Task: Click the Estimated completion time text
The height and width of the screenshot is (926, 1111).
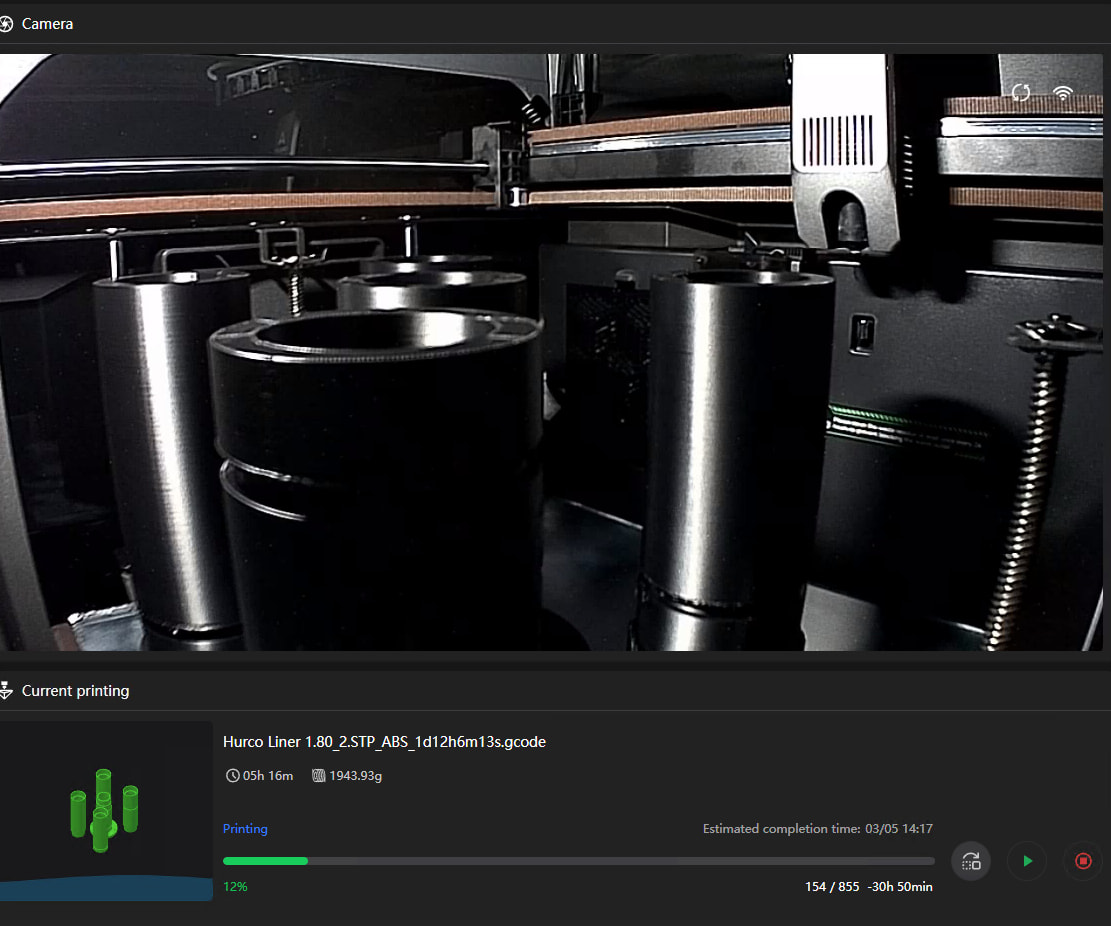Action: (x=817, y=829)
